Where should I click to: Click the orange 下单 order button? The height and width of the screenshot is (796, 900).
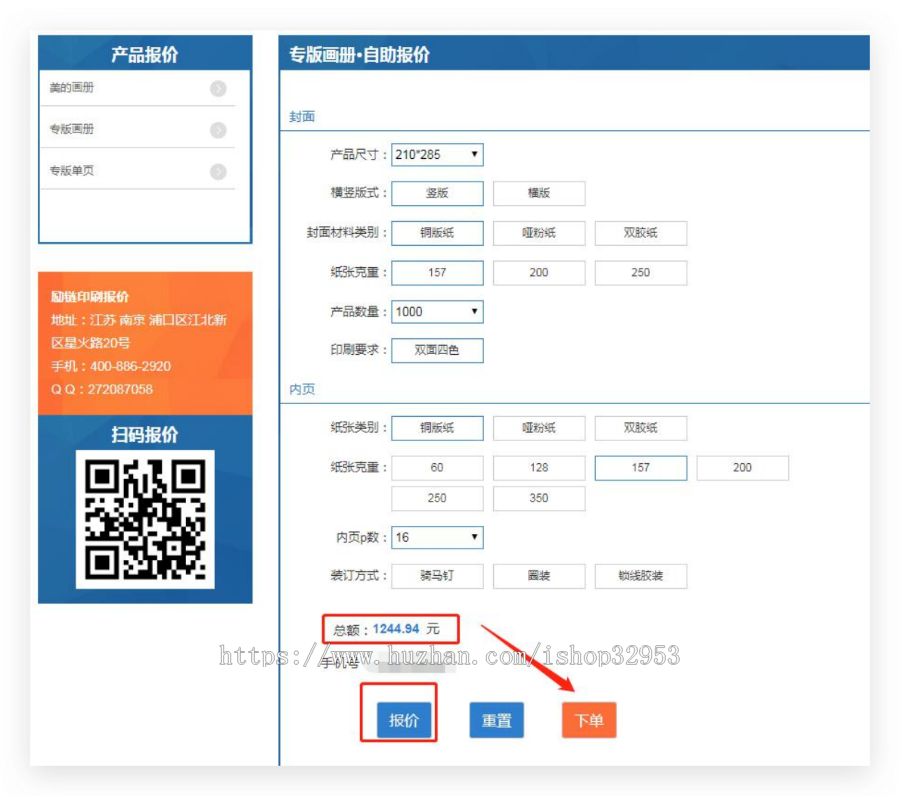click(589, 719)
